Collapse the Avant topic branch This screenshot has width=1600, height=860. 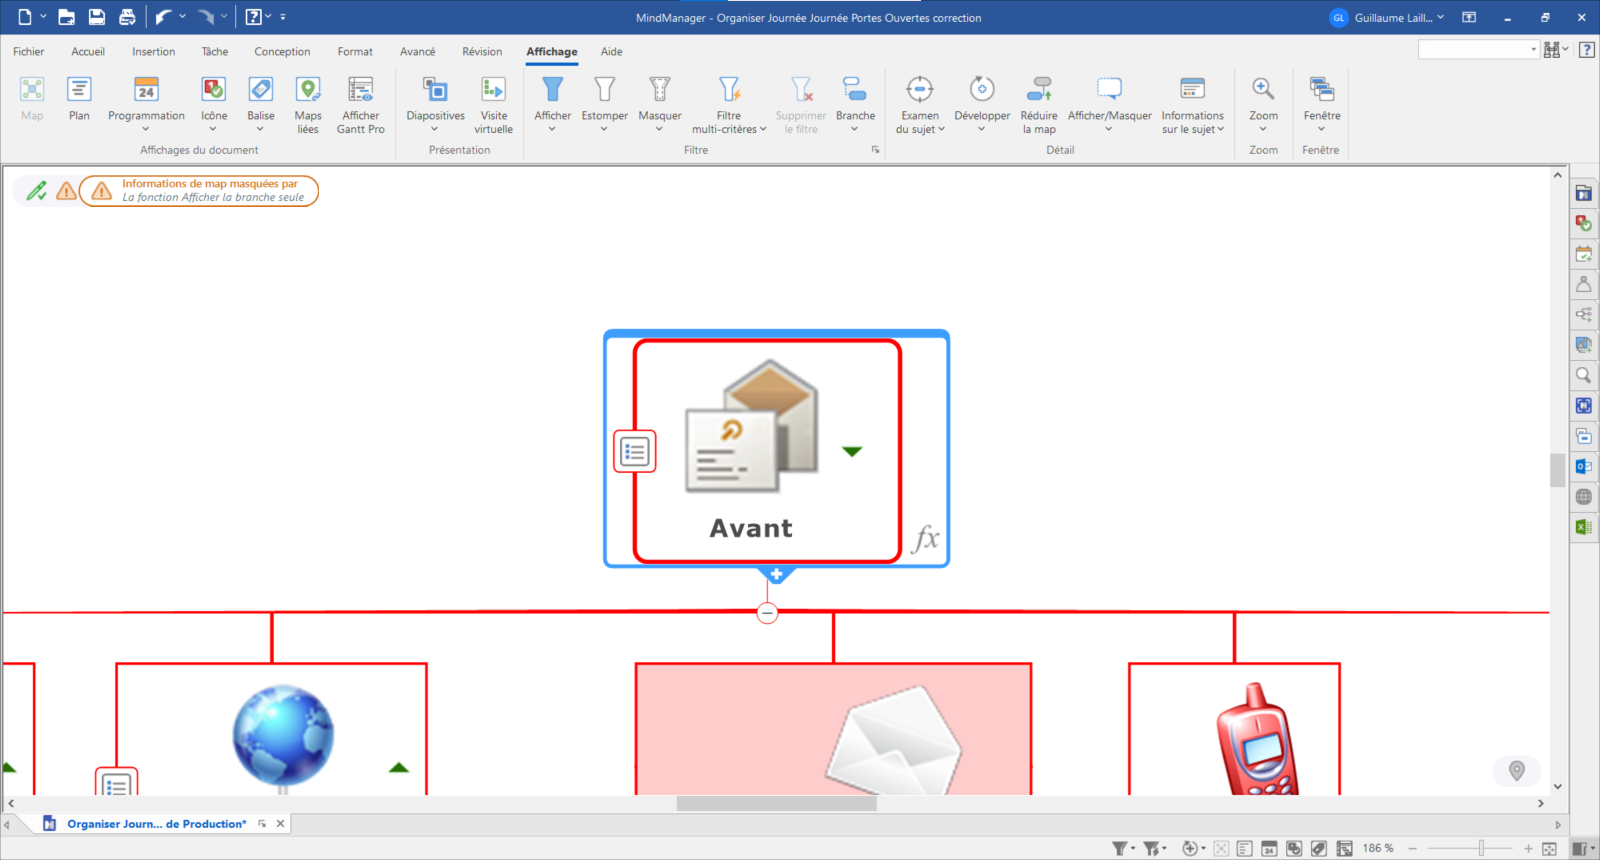(x=767, y=613)
